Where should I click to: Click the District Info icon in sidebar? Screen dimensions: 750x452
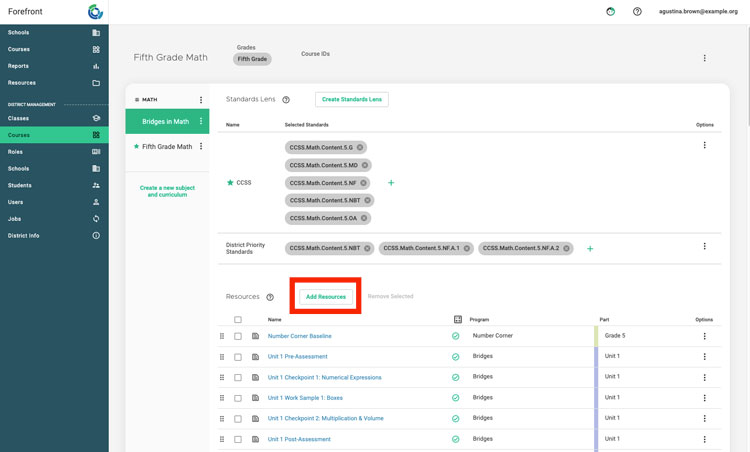click(96, 235)
